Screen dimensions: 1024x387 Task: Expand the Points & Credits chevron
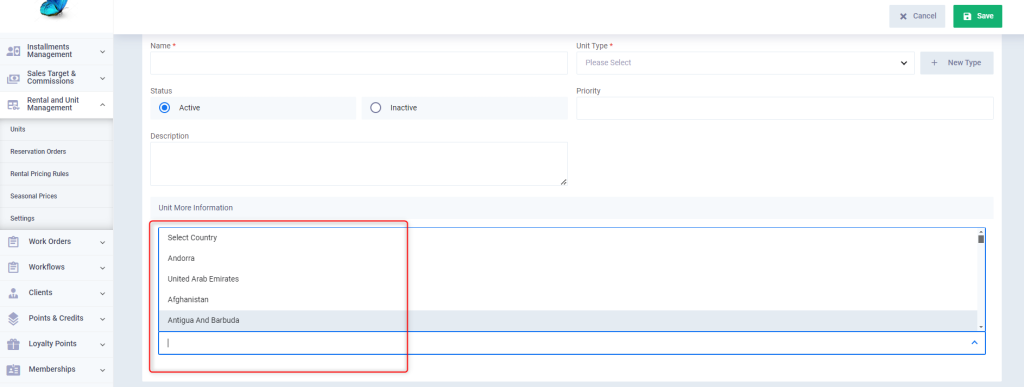click(103, 318)
